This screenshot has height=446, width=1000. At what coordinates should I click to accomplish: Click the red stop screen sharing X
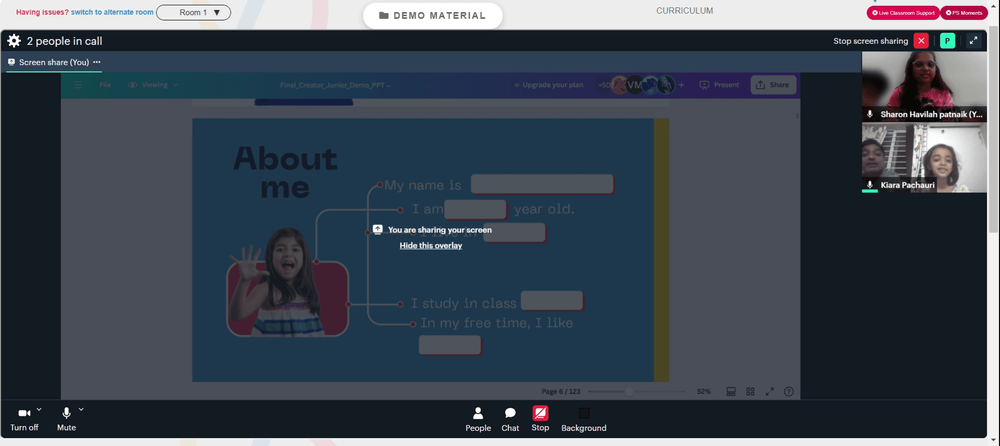click(921, 41)
